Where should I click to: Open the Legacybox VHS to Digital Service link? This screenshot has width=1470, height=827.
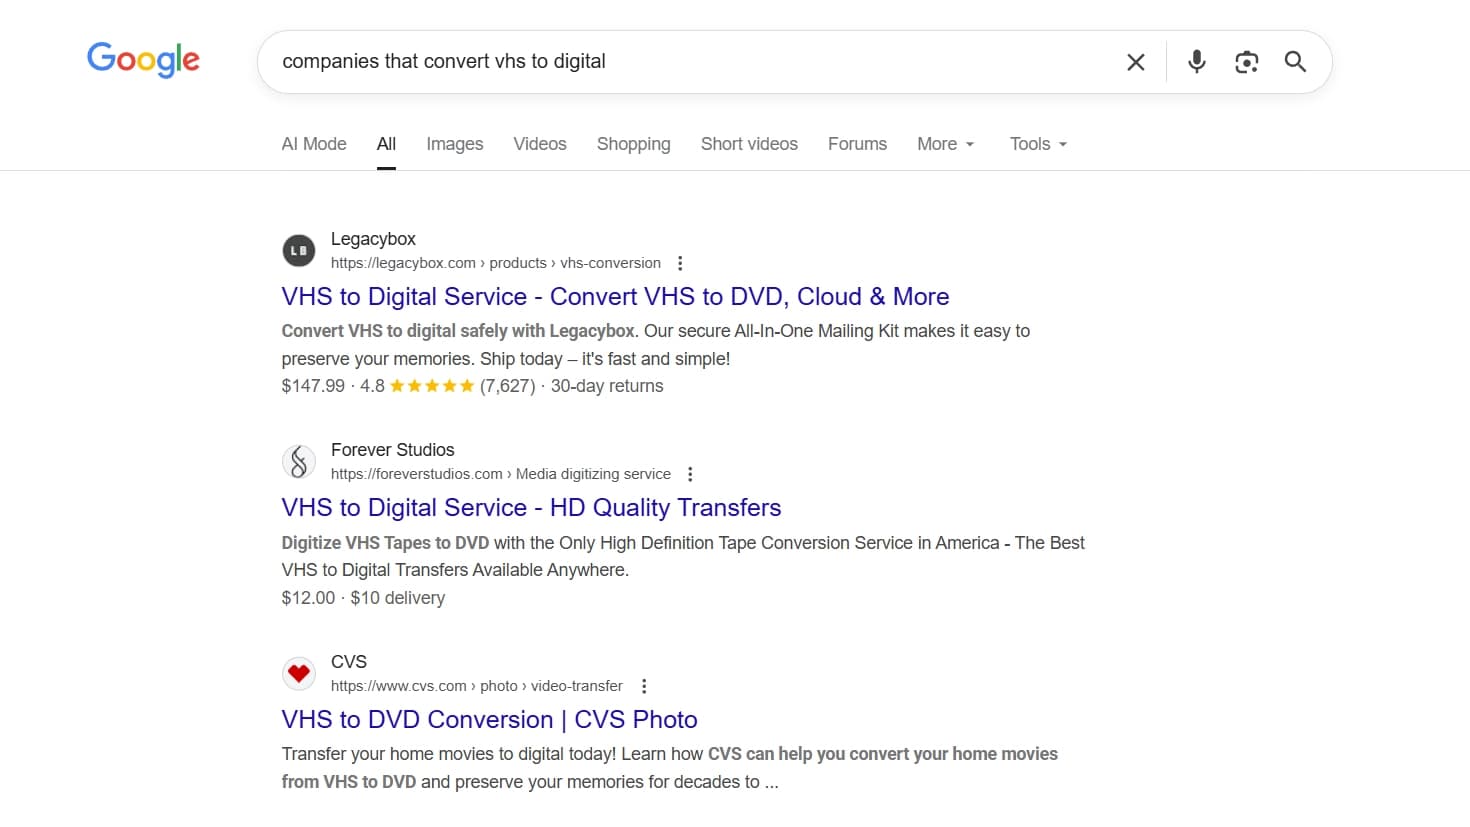point(614,296)
